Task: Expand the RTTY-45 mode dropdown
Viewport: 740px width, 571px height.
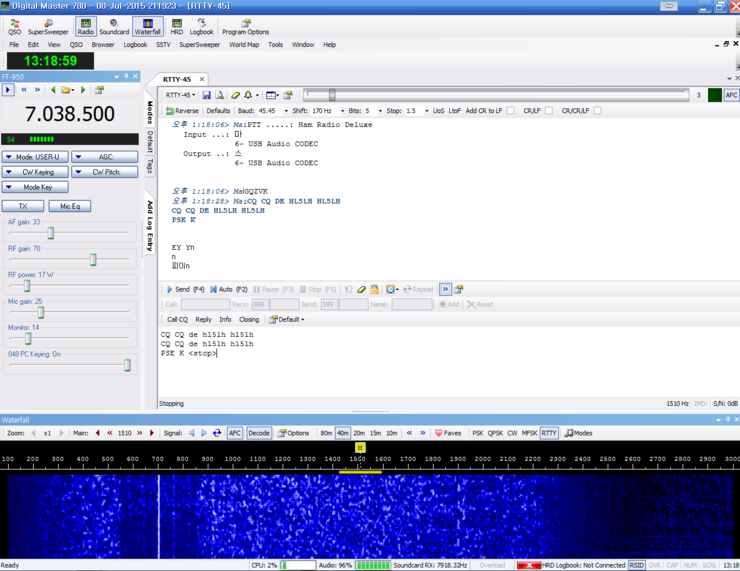Action: point(181,95)
